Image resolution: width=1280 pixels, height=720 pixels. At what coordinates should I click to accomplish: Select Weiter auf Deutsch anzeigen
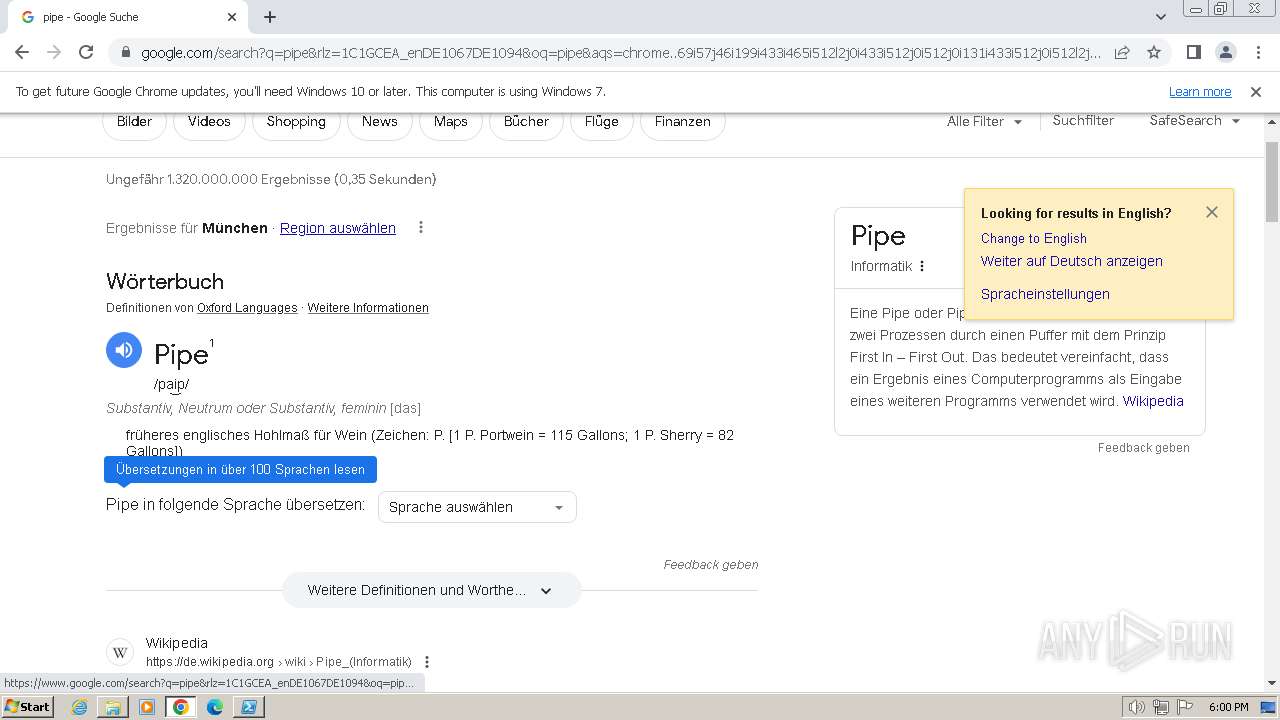[x=1072, y=261]
